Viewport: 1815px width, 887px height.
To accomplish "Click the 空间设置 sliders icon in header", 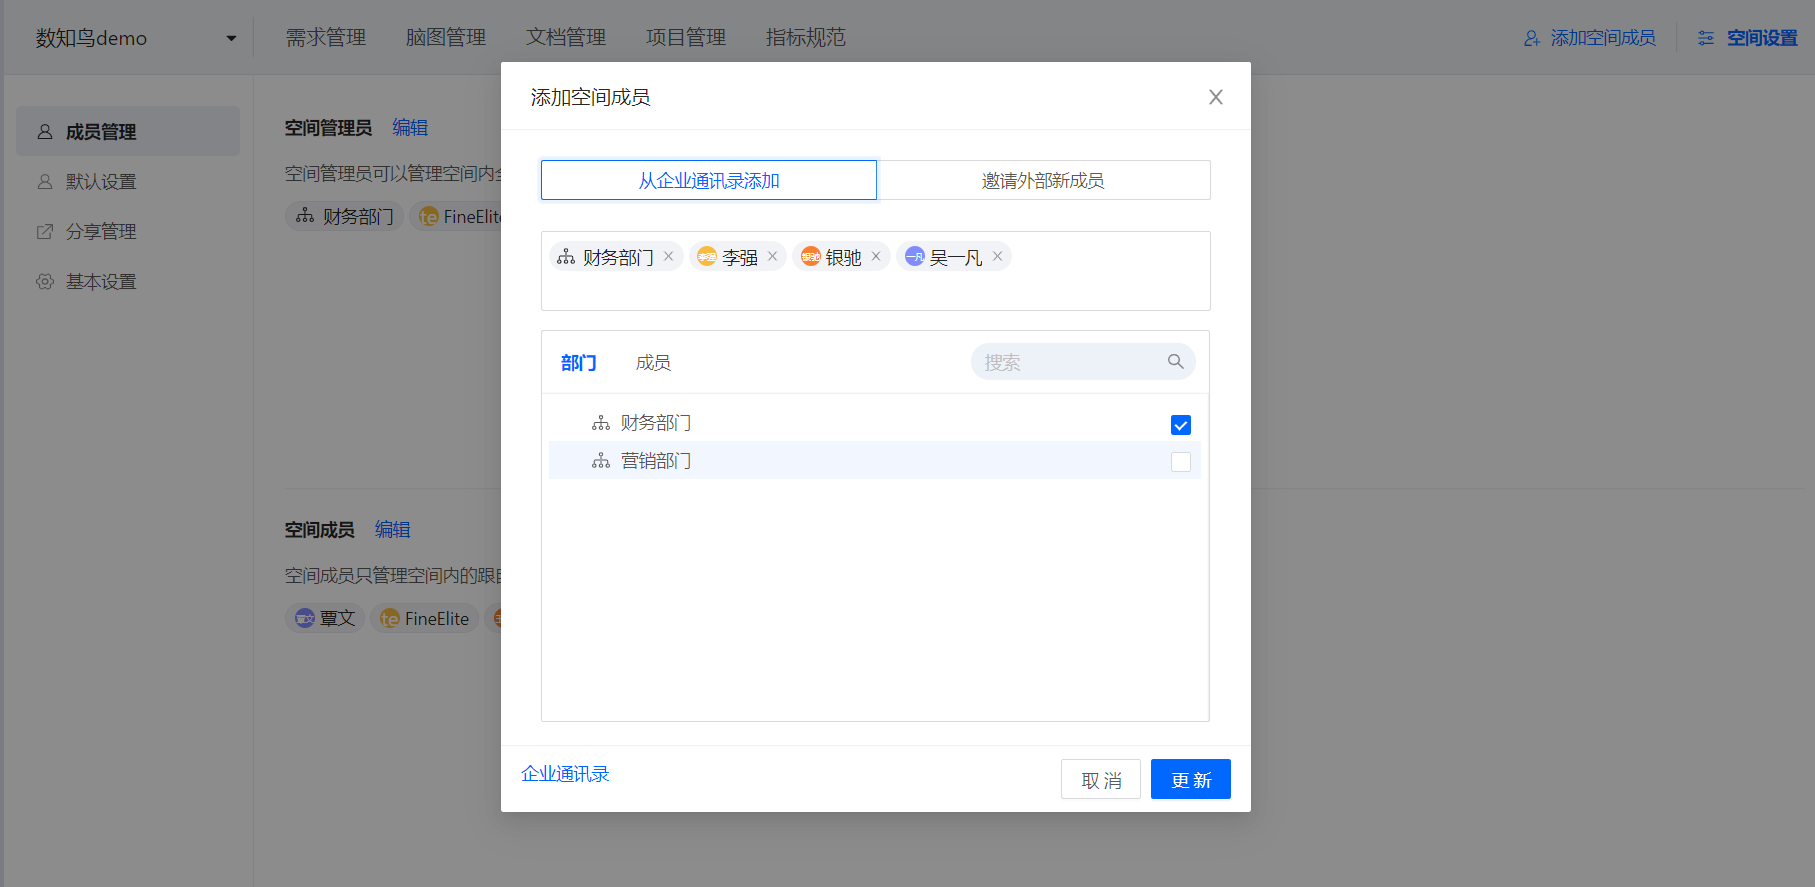I will tap(1706, 38).
